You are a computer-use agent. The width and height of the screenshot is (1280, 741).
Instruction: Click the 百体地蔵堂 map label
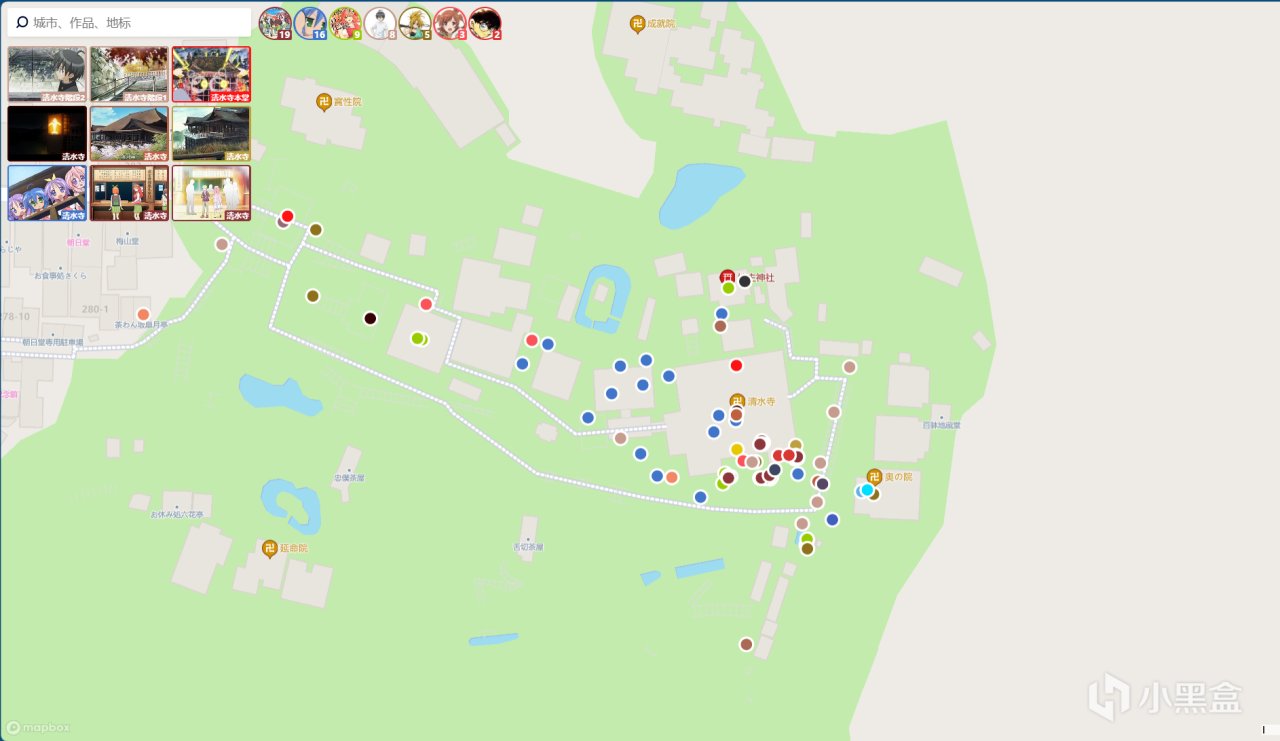click(941, 425)
